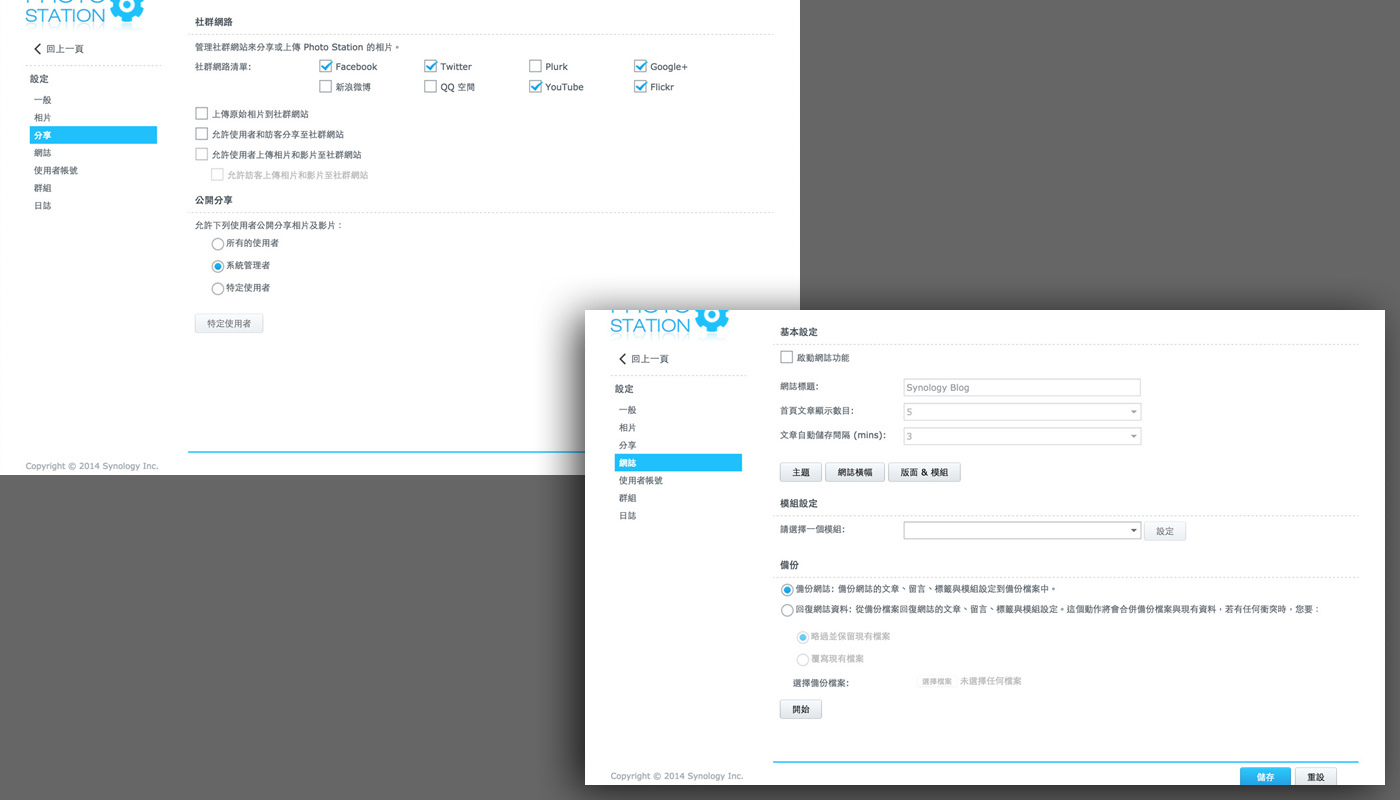Click the 開始 button
This screenshot has width=1400, height=800.
tap(801, 710)
